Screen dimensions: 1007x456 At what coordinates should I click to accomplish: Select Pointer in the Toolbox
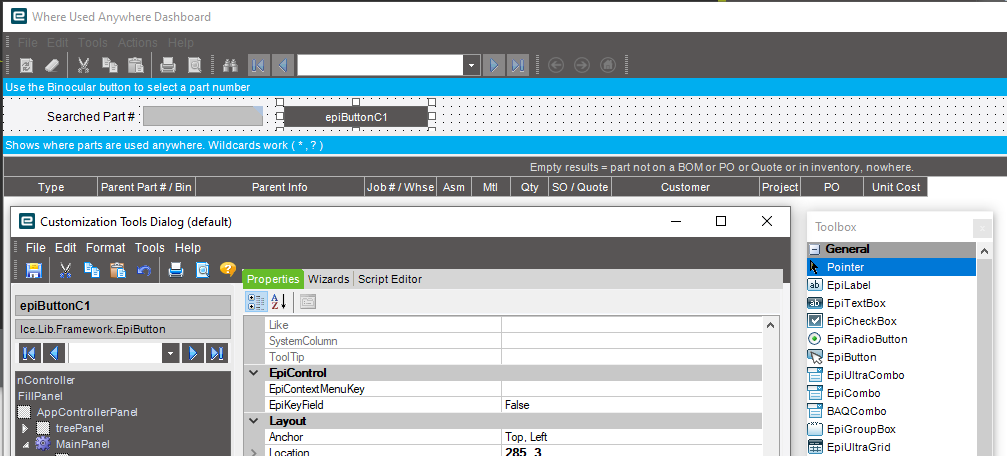(891, 267)
